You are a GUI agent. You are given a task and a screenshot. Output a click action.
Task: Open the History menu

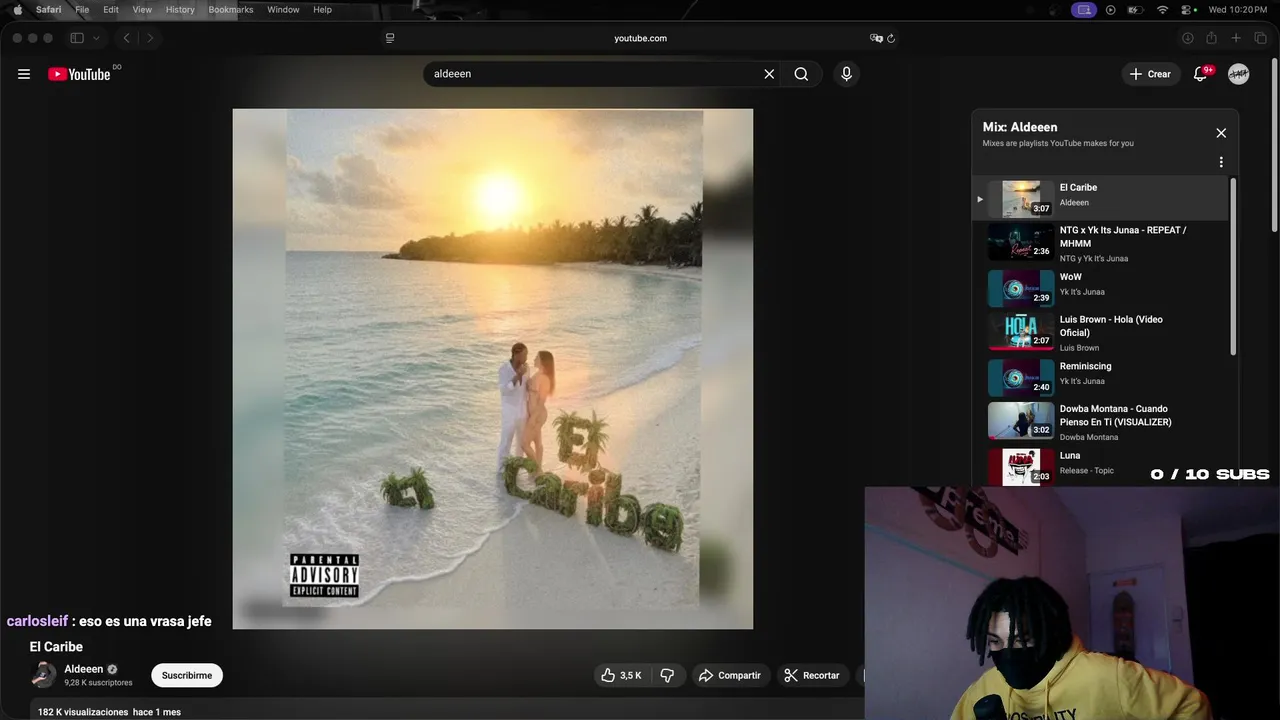pos(180,9)
